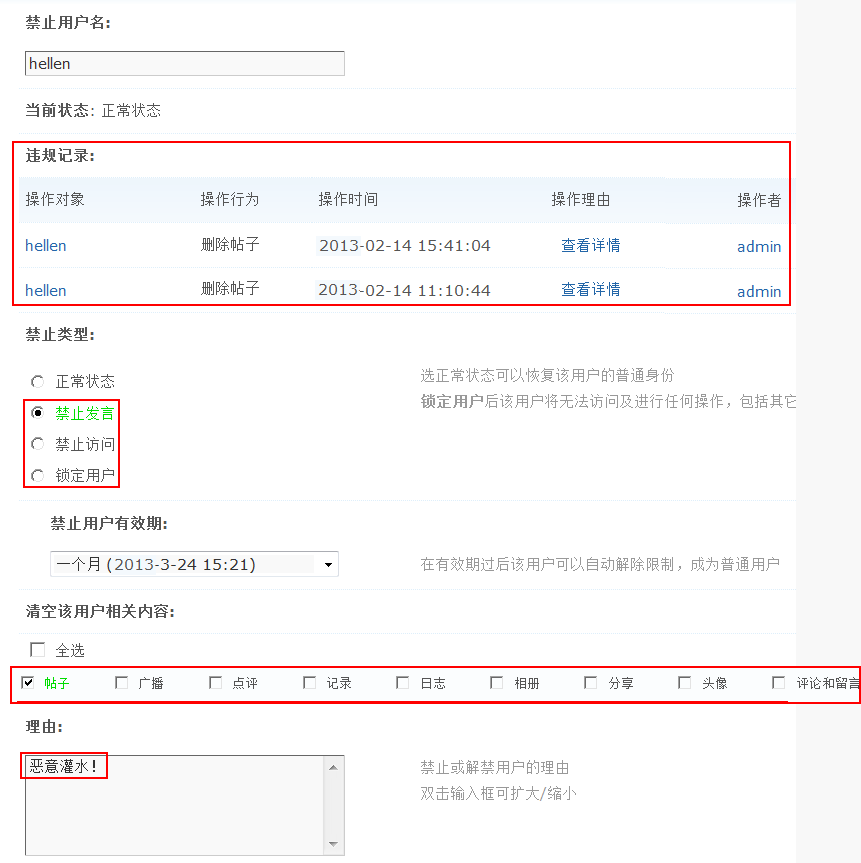Select the 正常状态 radio button
This screenshot has height=863, width=861.
[38, 381]
